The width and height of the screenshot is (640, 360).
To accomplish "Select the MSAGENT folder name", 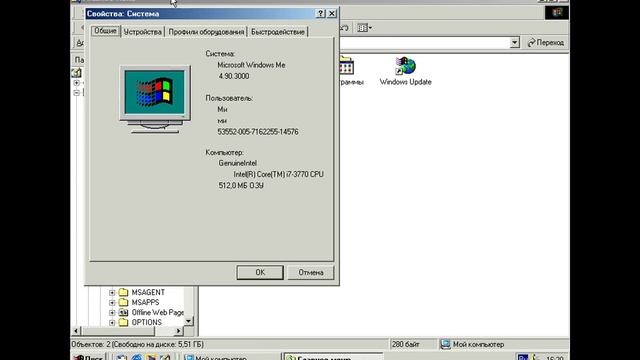I will point(148,292).
